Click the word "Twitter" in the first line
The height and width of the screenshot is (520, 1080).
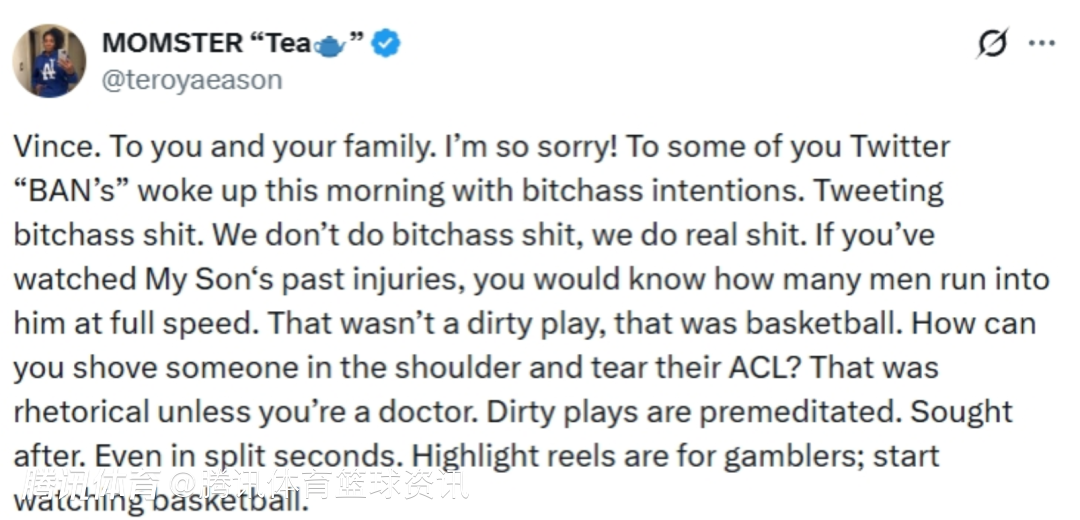point(900,146)
